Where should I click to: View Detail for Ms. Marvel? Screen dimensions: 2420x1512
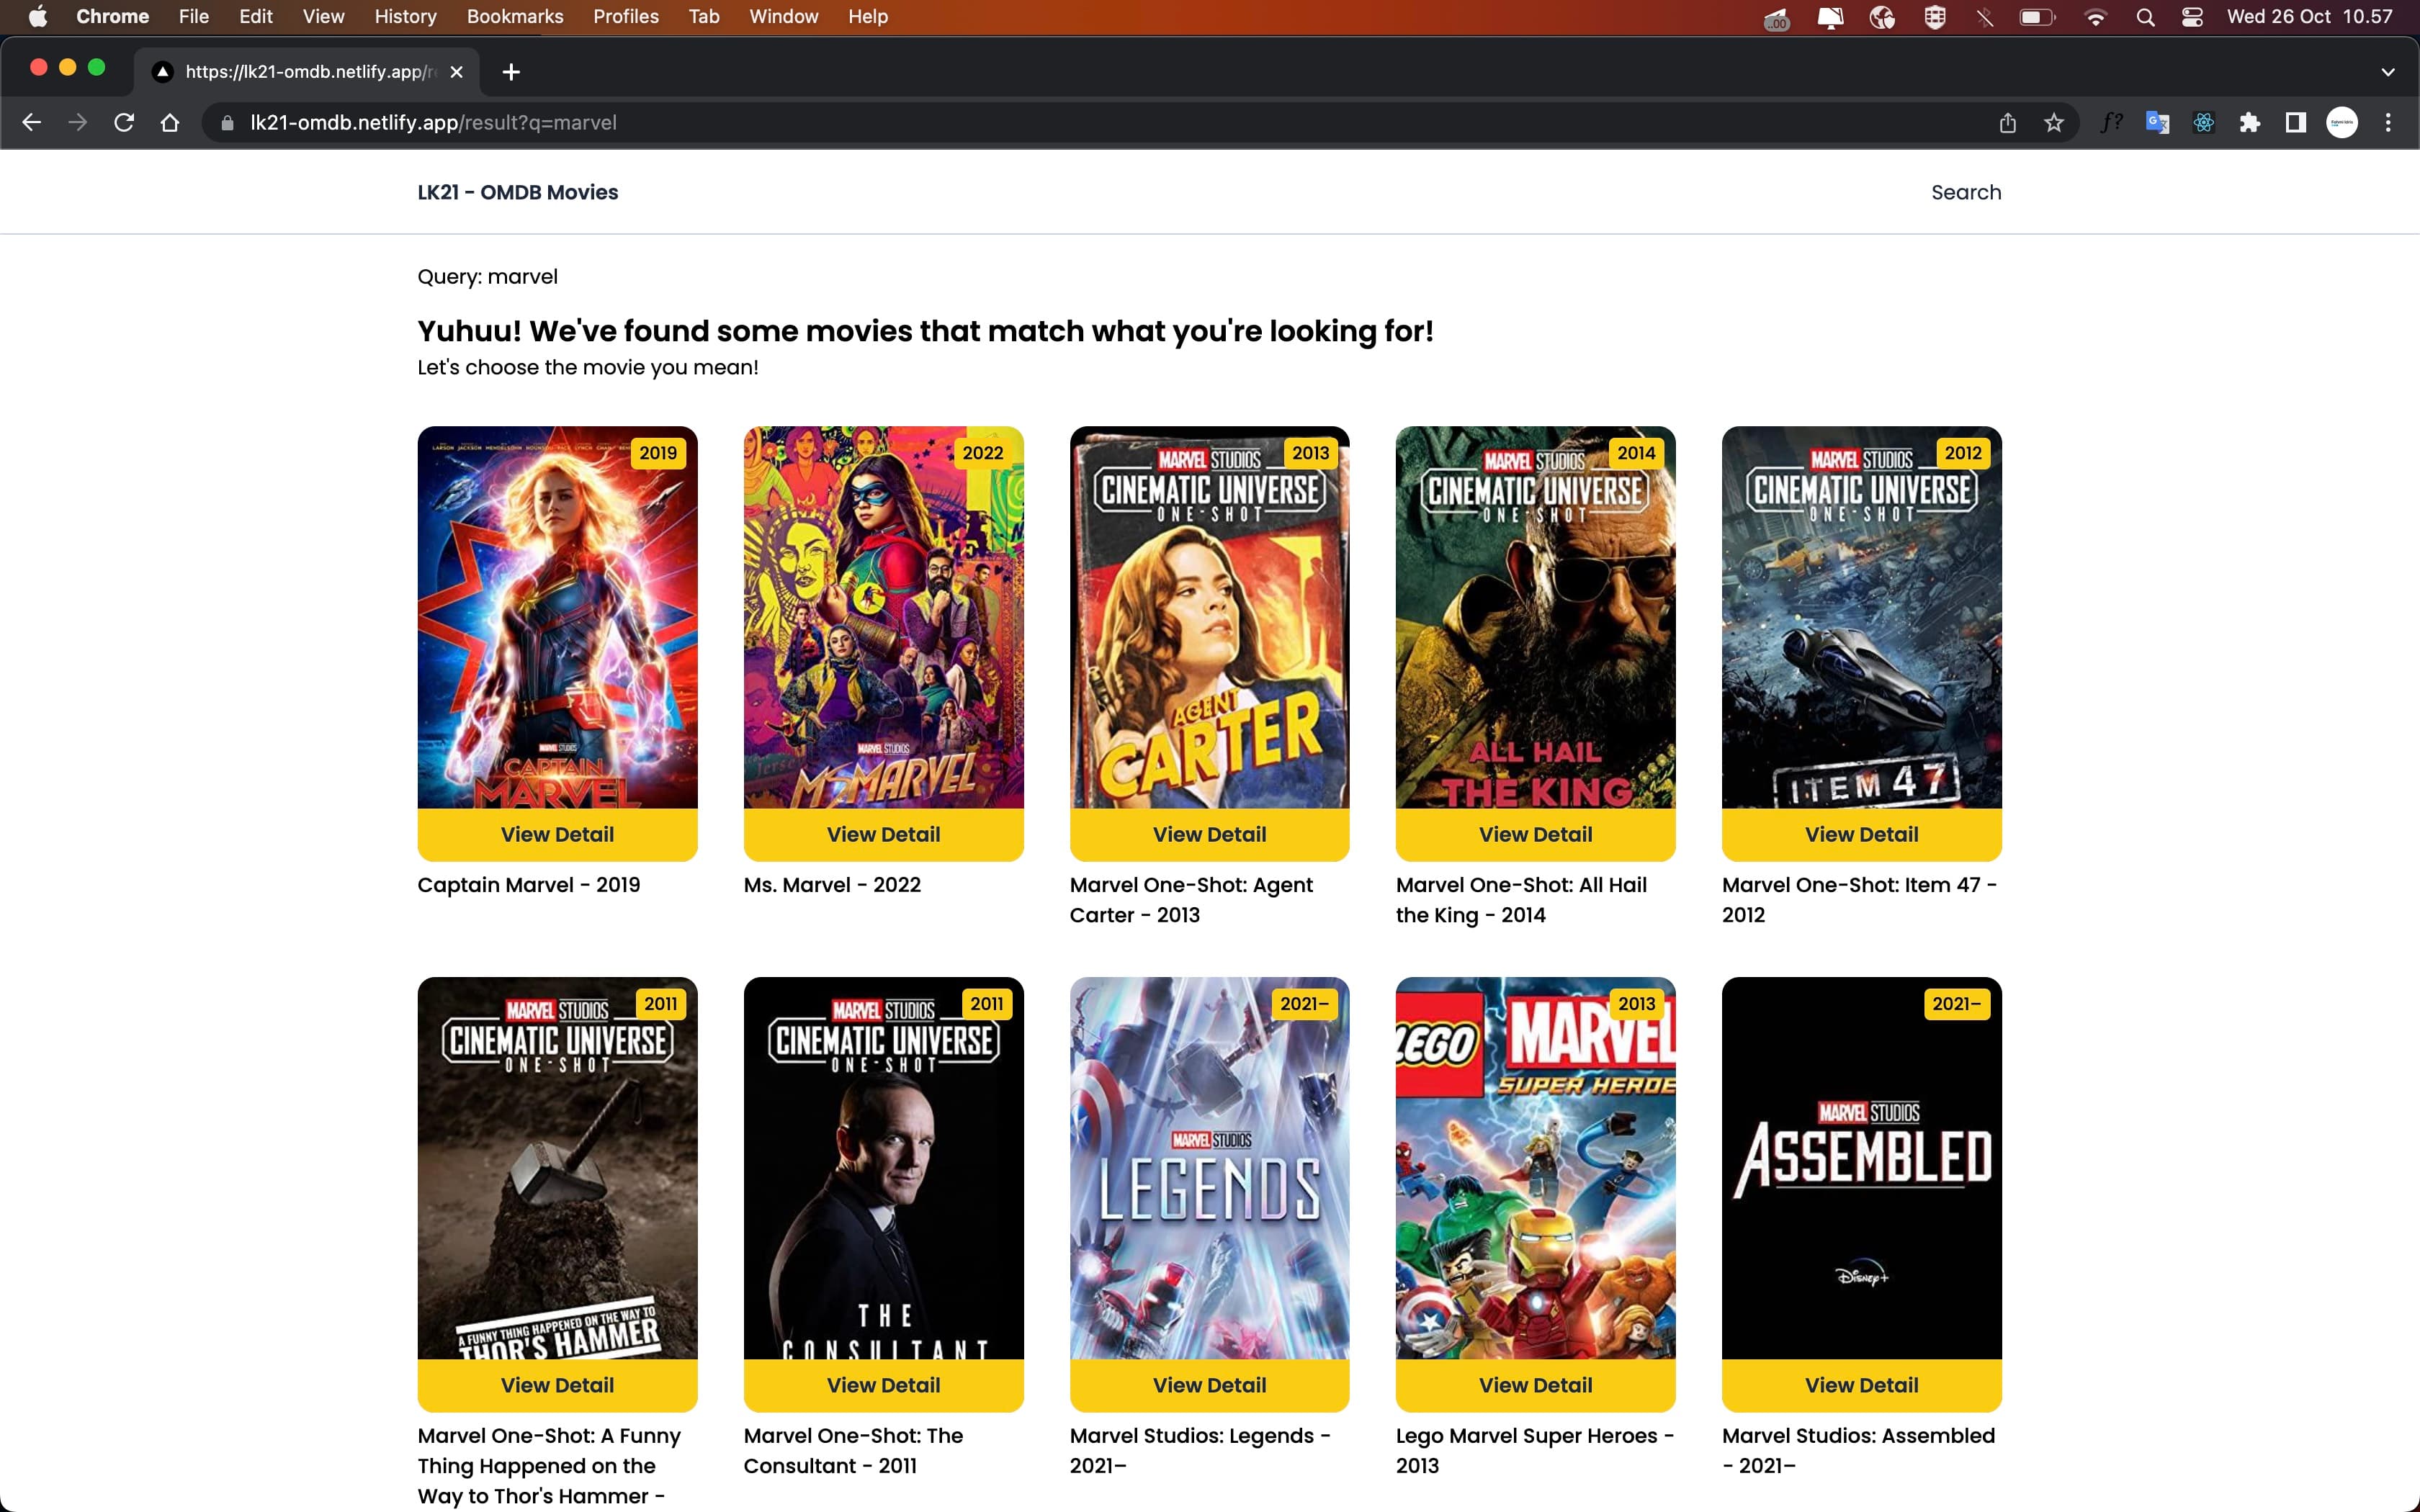883,834
